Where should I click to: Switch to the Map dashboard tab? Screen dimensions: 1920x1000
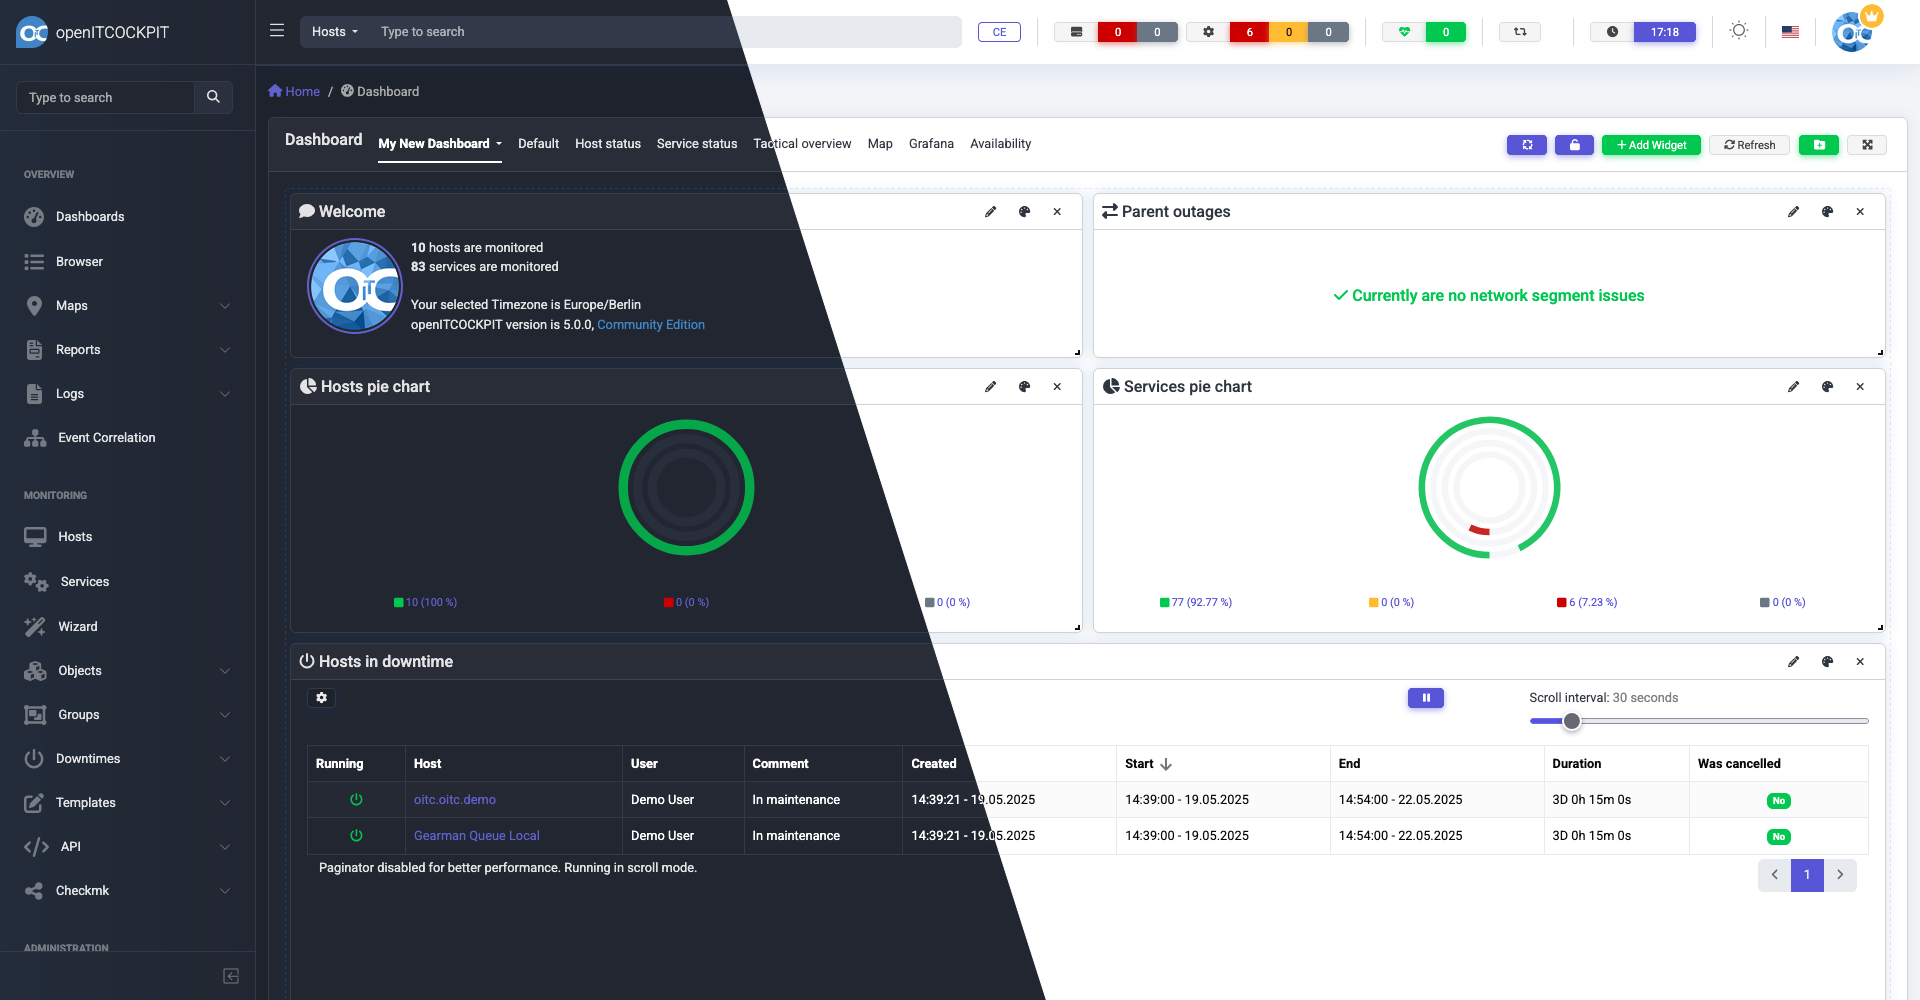coord(880,144)
